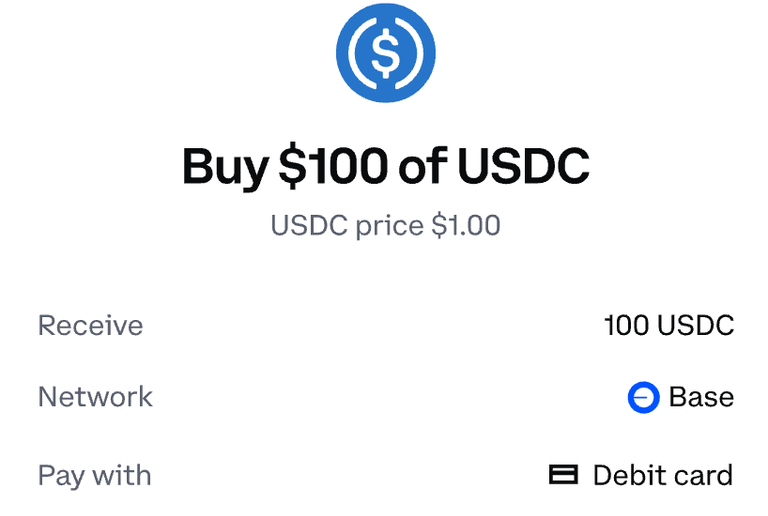
Task: Click the $1.00 price value
Action: (466, 225)
